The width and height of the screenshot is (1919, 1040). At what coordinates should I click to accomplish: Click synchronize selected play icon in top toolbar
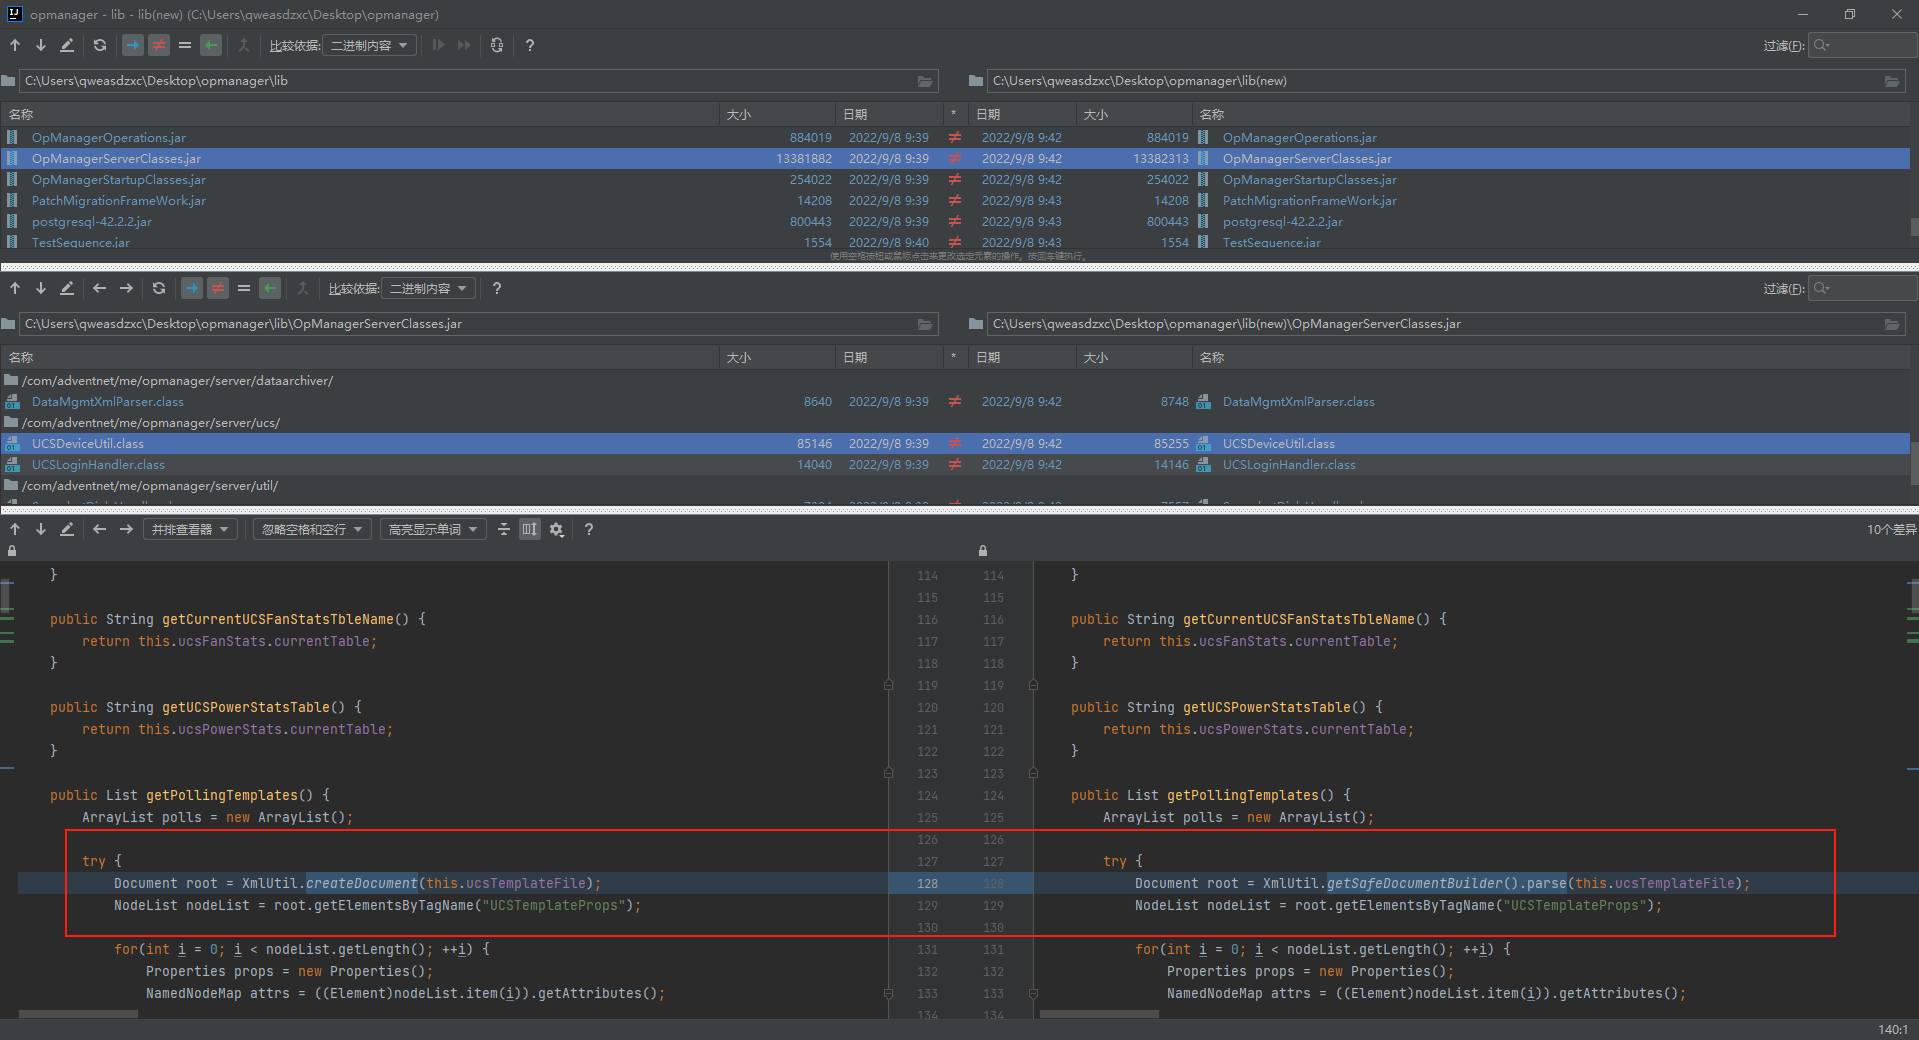438,45
